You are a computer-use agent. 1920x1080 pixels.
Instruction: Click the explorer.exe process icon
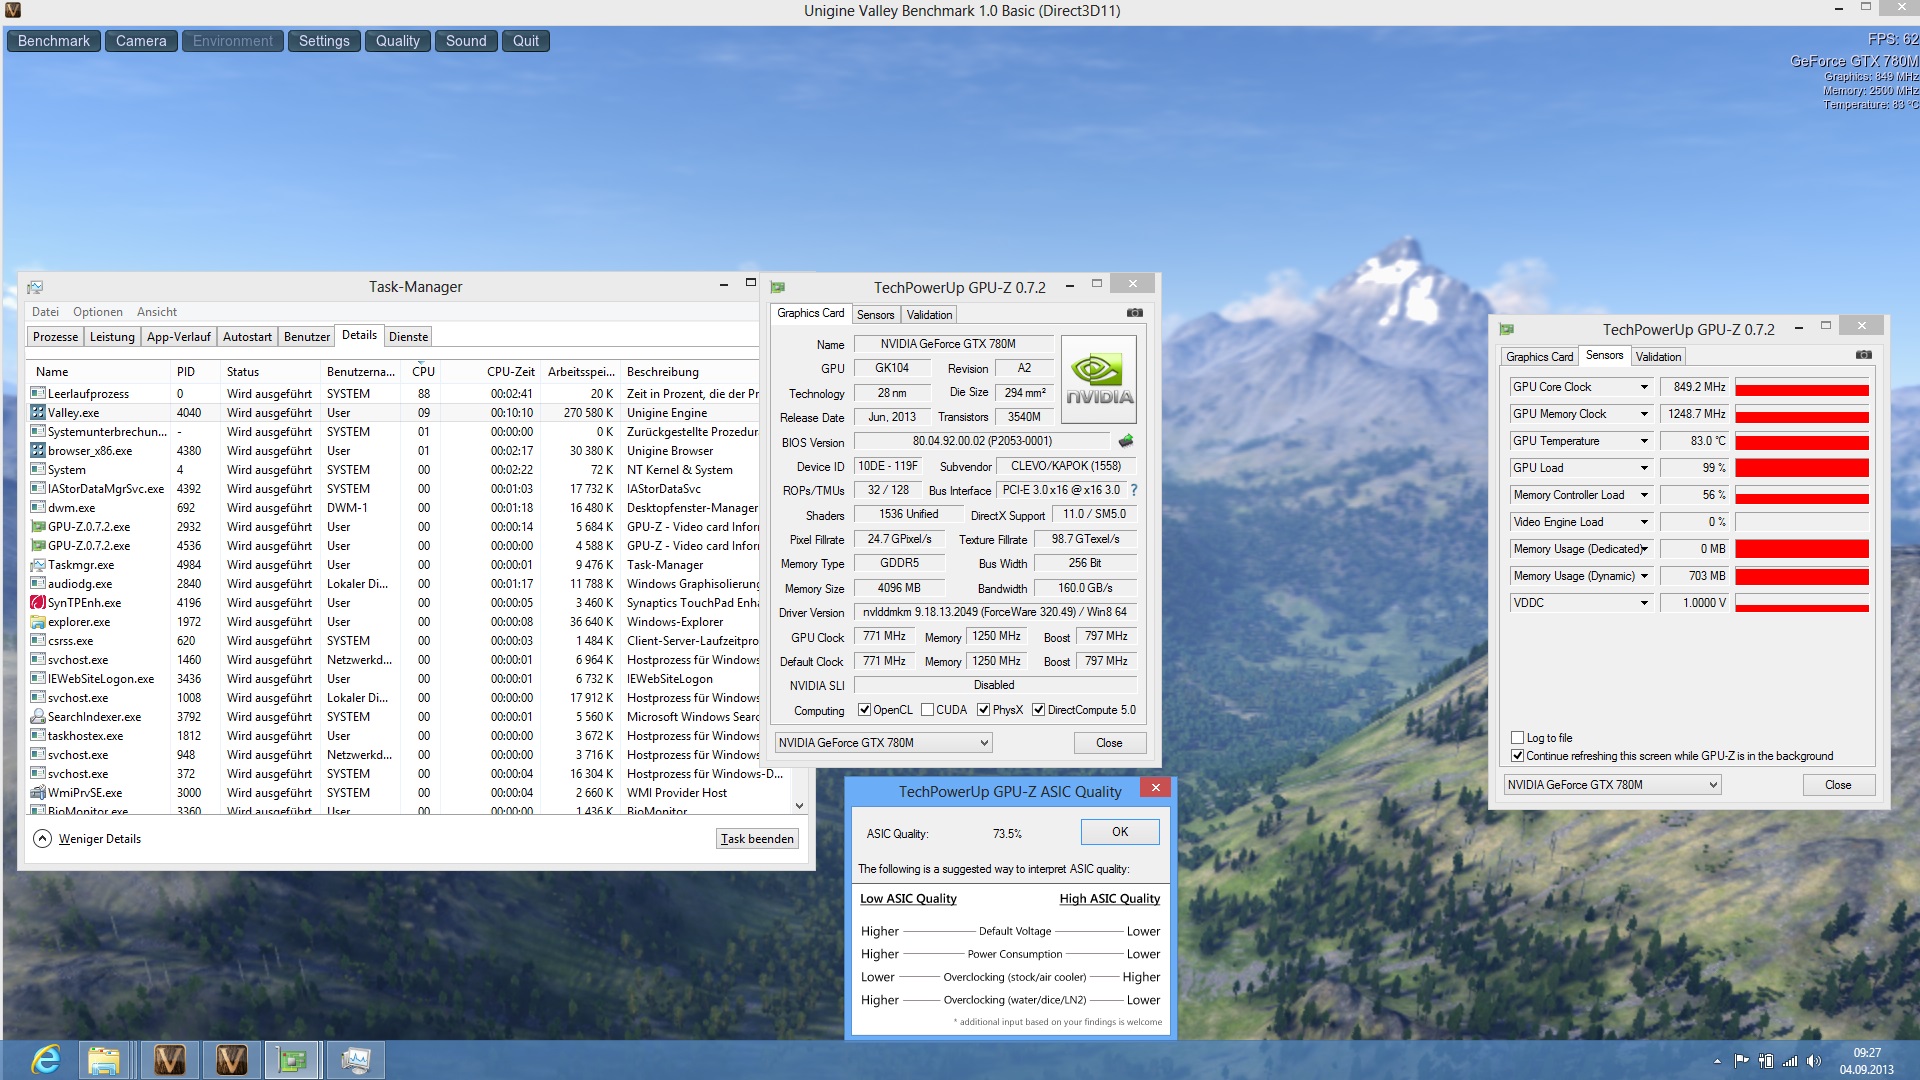click(38, 621)
